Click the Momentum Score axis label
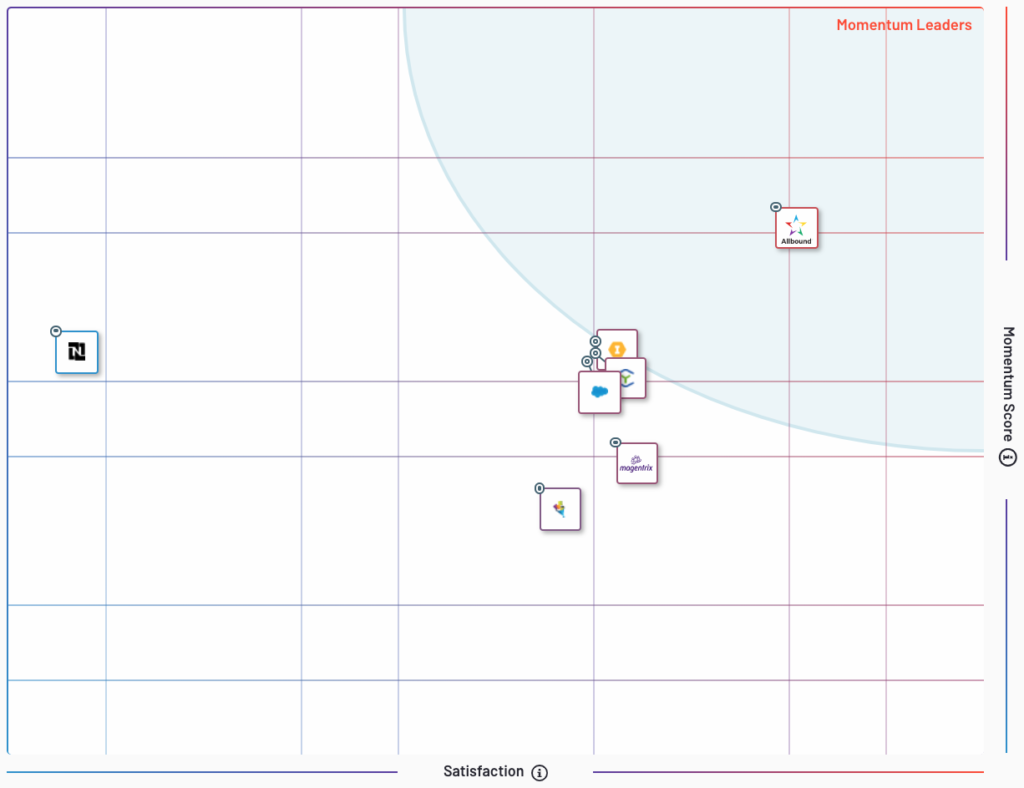The height and width of the screenshot is (788, 1024). pyautogui.click(x=1008, y=385)
